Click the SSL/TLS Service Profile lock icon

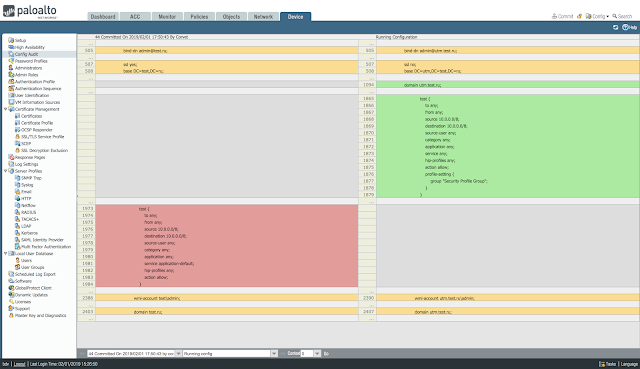point(17,137)
